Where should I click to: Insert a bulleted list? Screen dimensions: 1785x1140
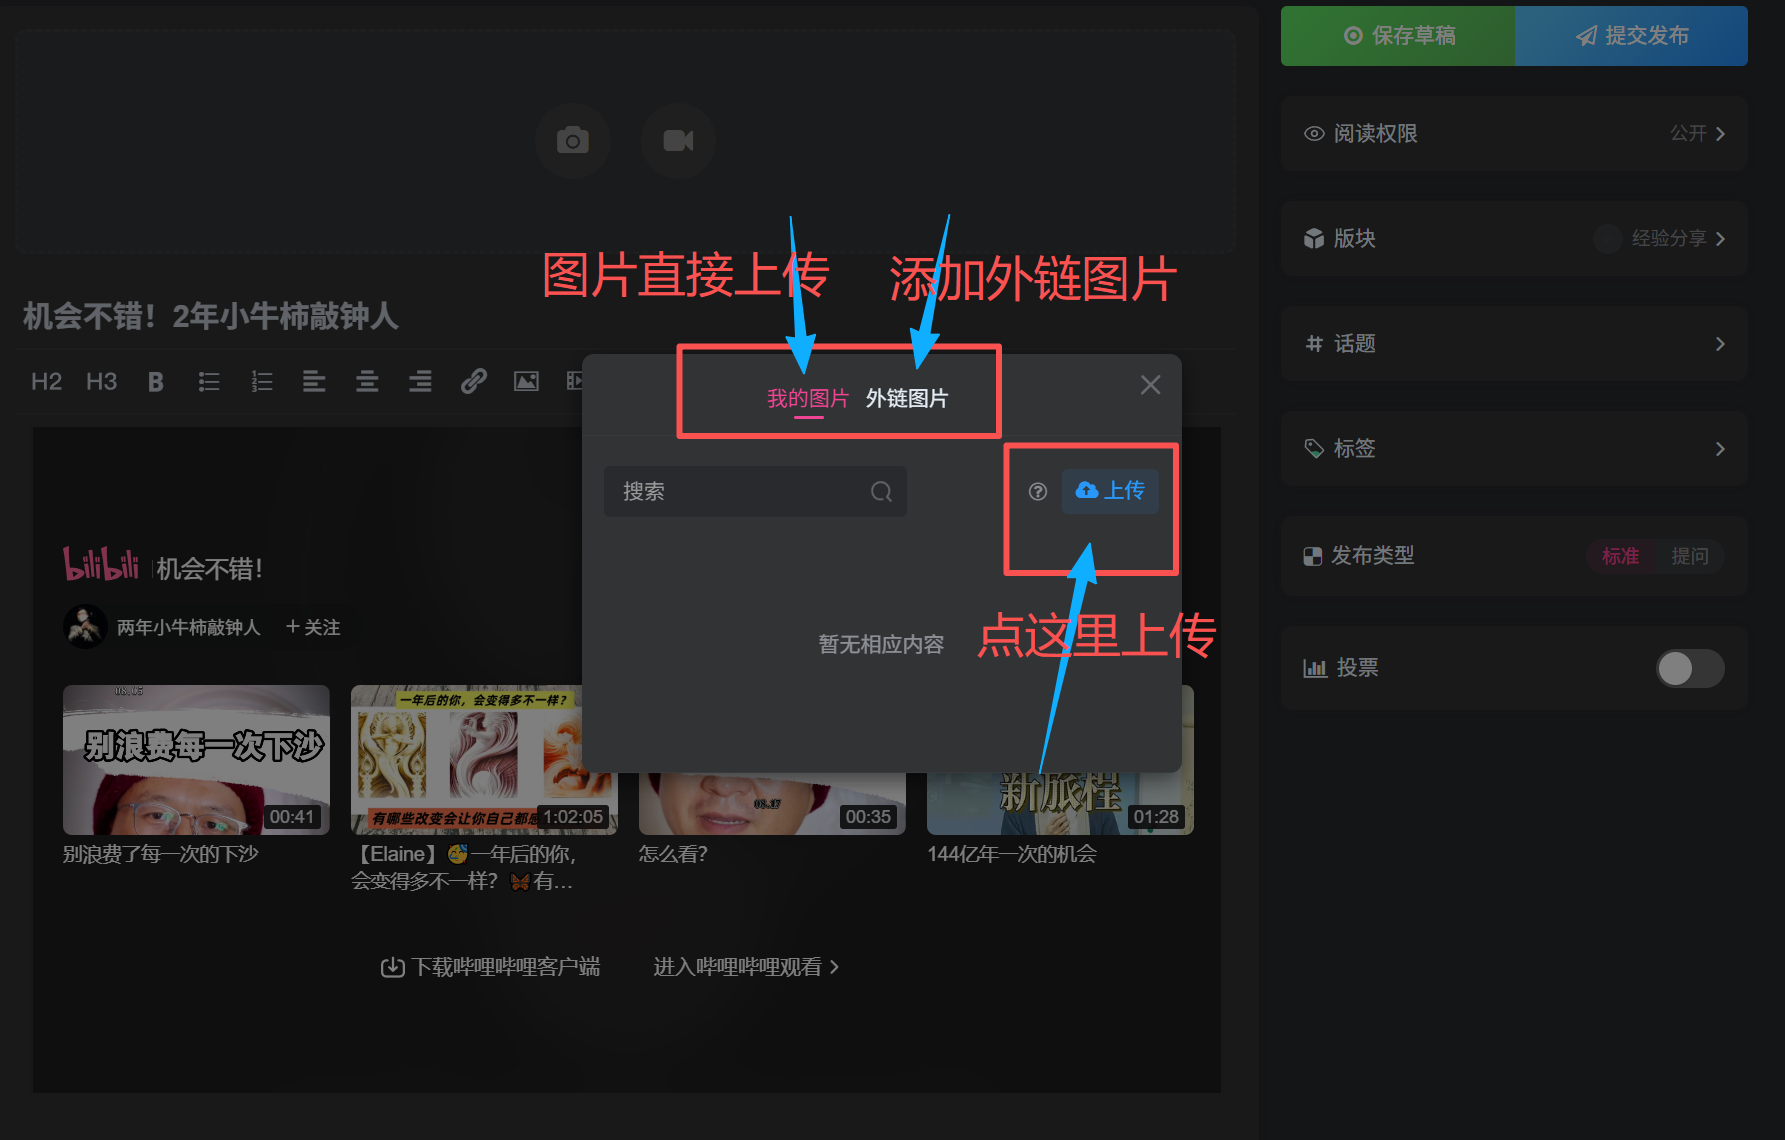pos(209,382)
